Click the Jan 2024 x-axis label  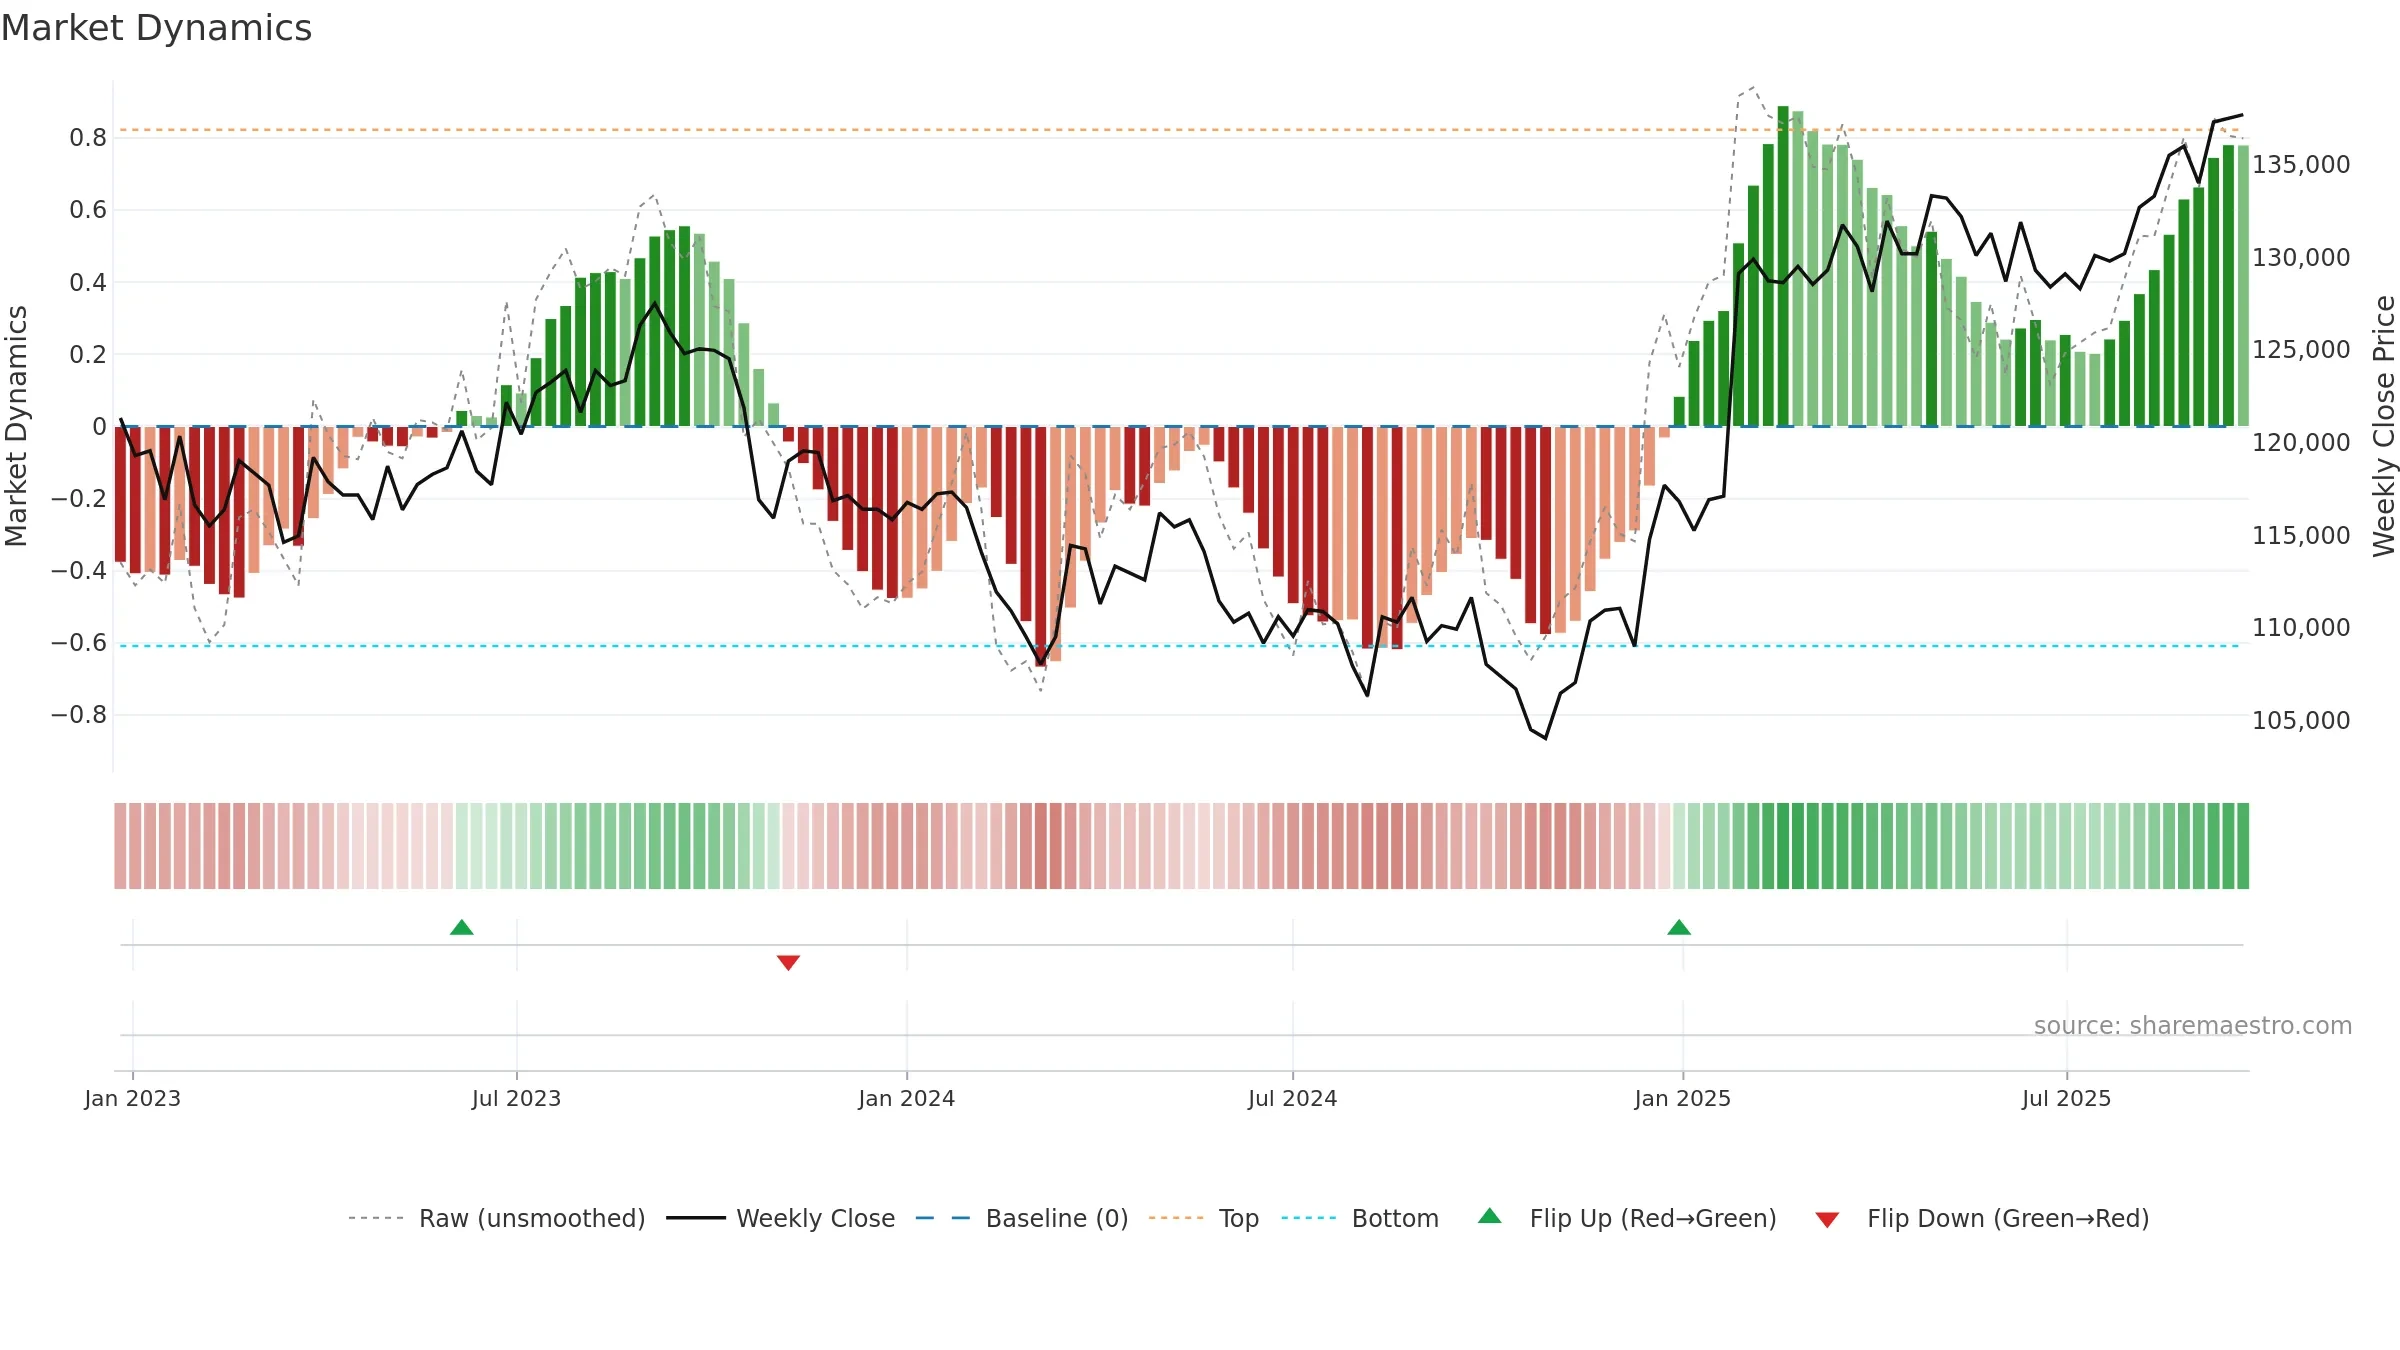(x=907, y=1098)
